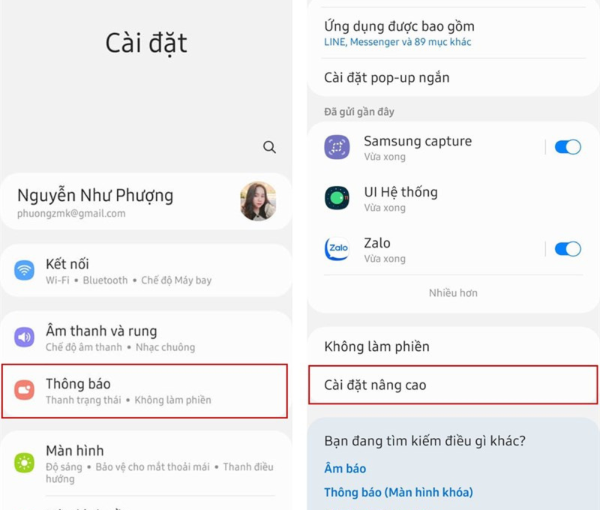The width and height of the screenshot is (600, 510).
Task: Open Cài đặt pop-up ngắn
Action: 453,78
